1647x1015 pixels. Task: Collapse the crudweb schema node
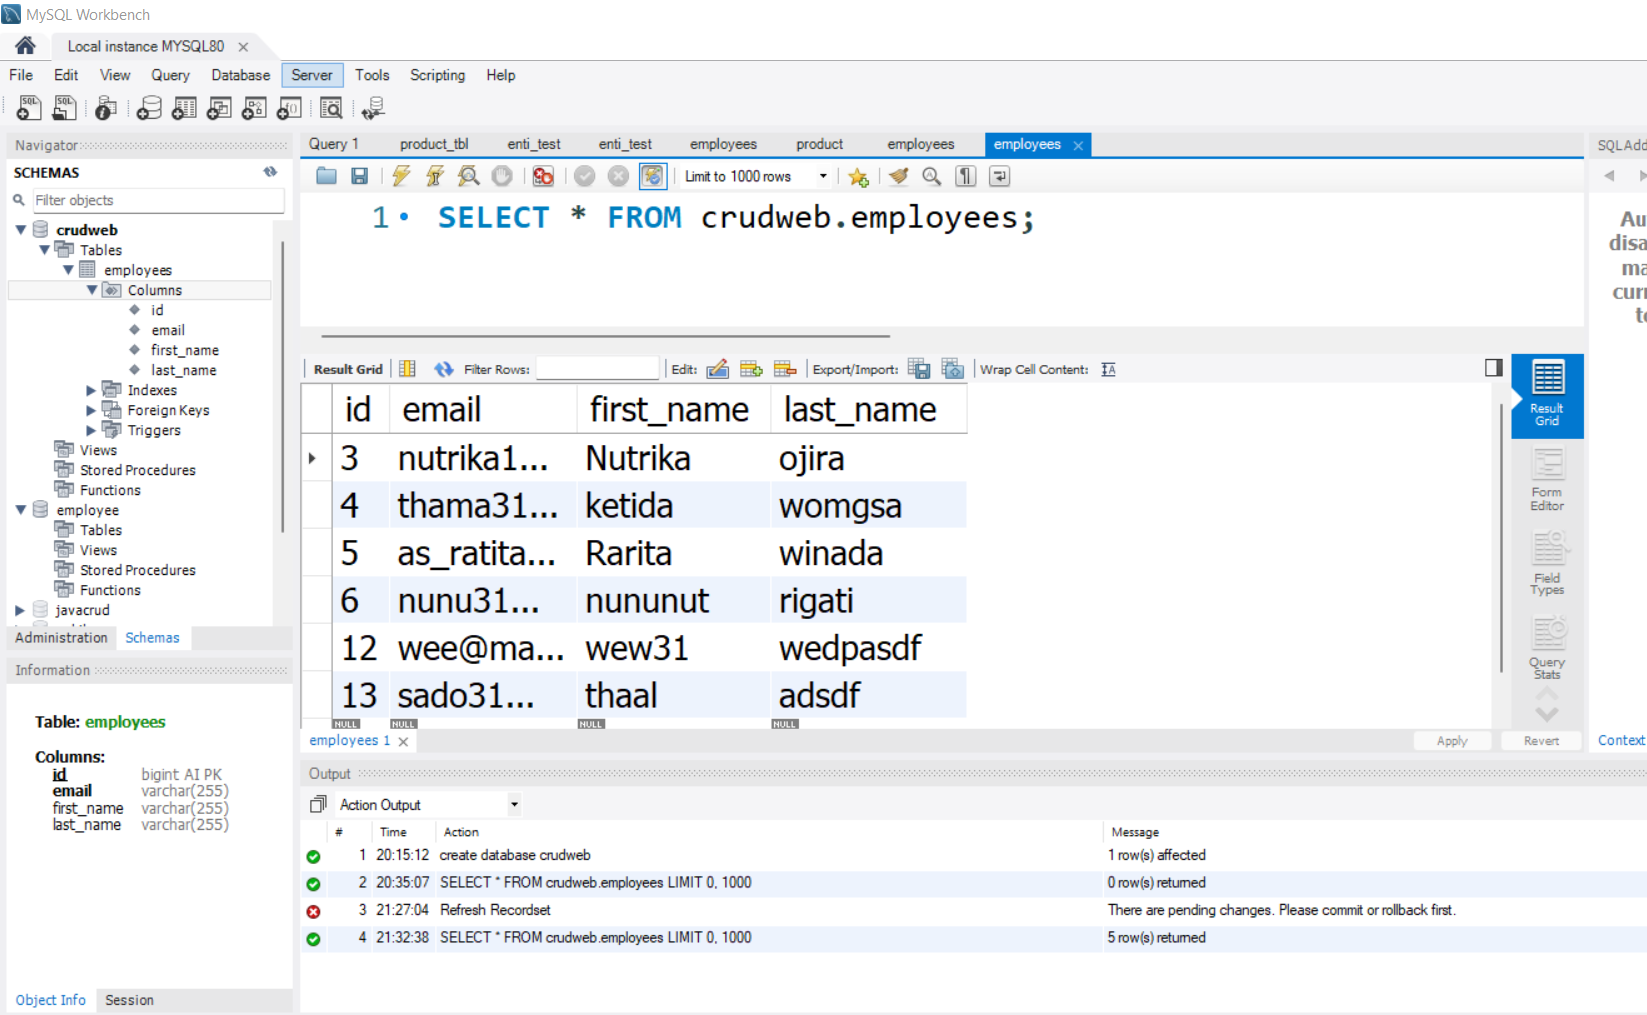[x=21, y=230]
